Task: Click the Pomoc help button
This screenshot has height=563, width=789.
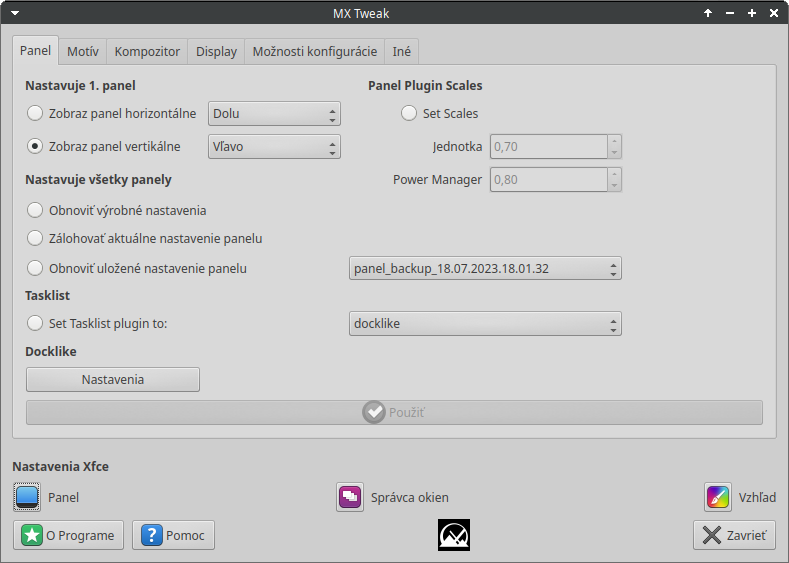Action: [174, 535]
